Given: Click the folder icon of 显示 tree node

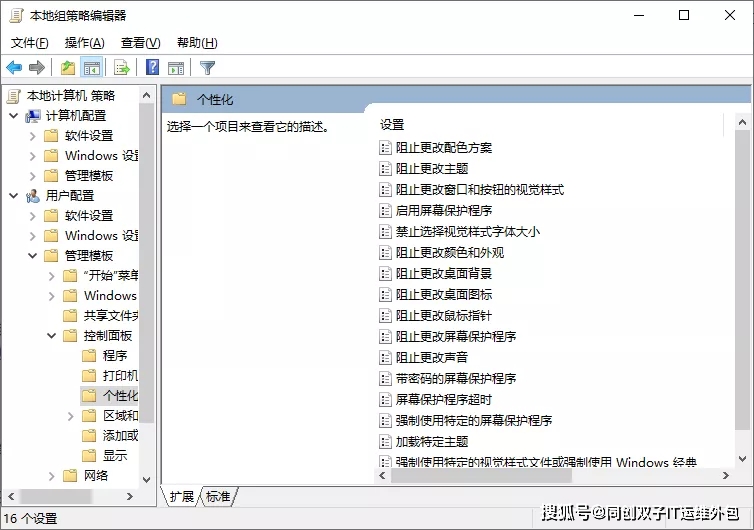Looking at the screenshot, I should 89,455.
